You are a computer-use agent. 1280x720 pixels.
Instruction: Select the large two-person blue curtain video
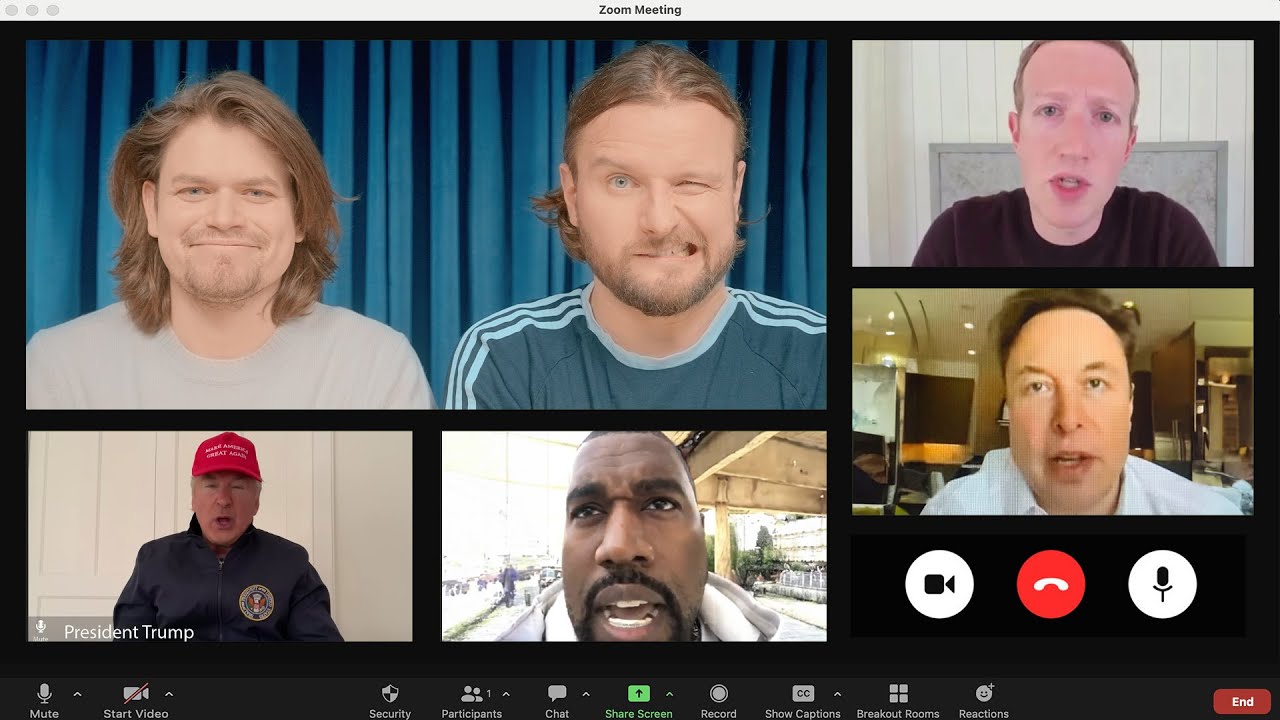[x=426, y=225]
